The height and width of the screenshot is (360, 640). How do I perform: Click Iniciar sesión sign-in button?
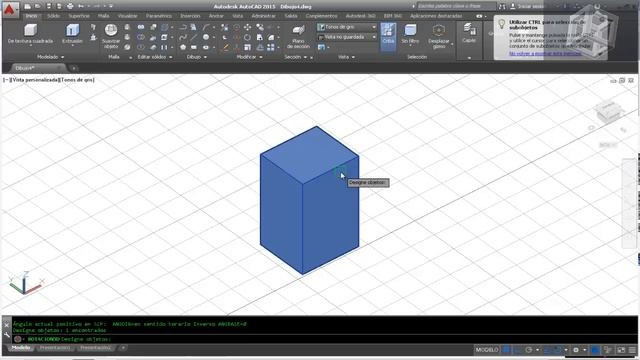coord(527,6)
